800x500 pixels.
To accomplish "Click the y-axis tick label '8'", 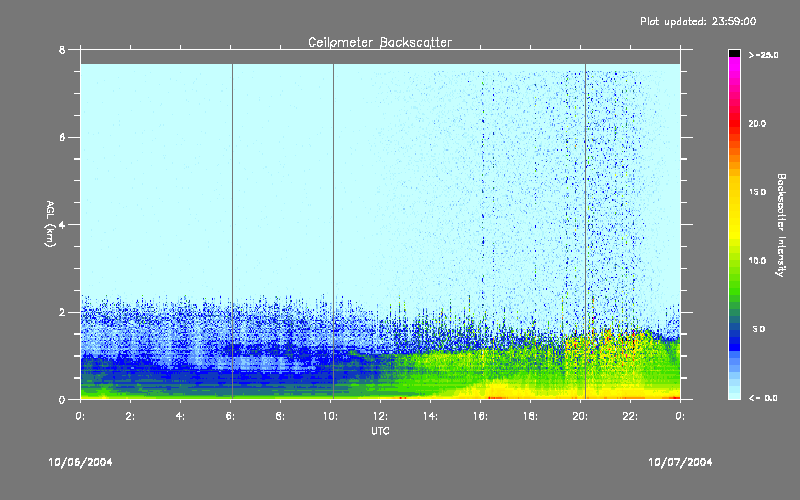I will (62, 50).
